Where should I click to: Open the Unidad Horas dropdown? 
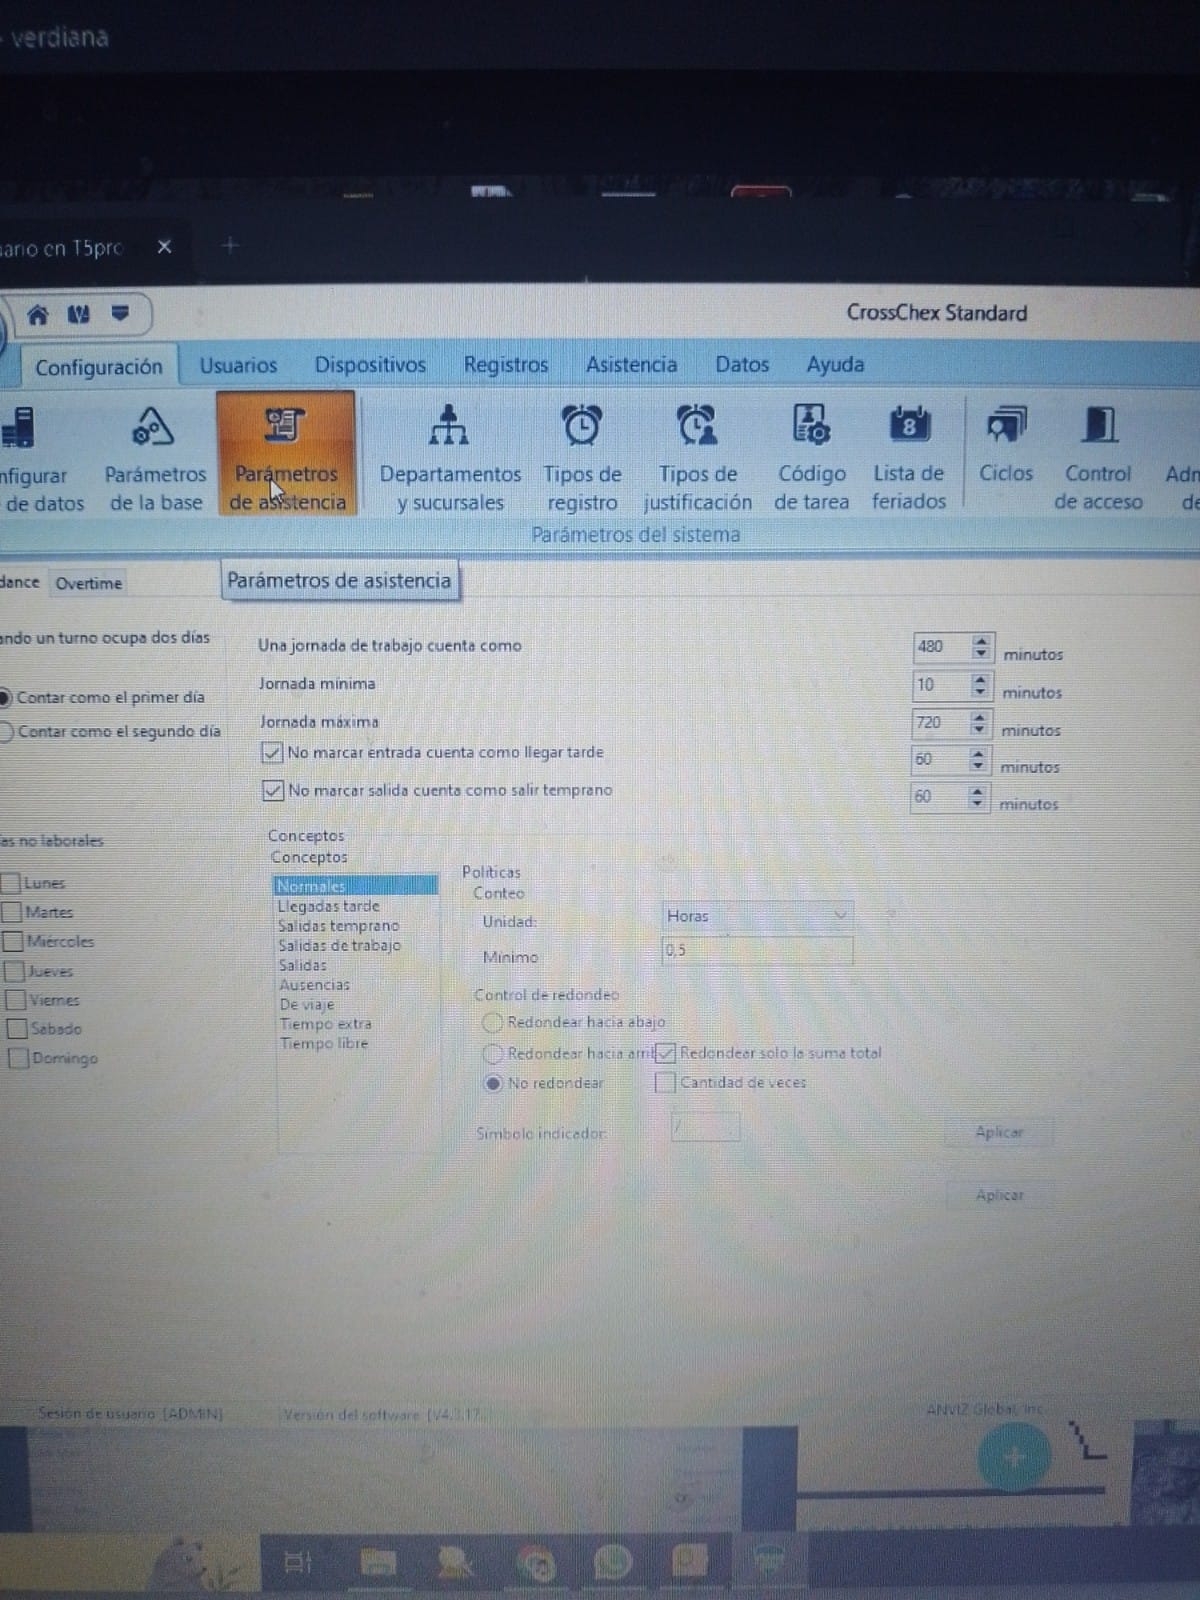pos(757,915)
